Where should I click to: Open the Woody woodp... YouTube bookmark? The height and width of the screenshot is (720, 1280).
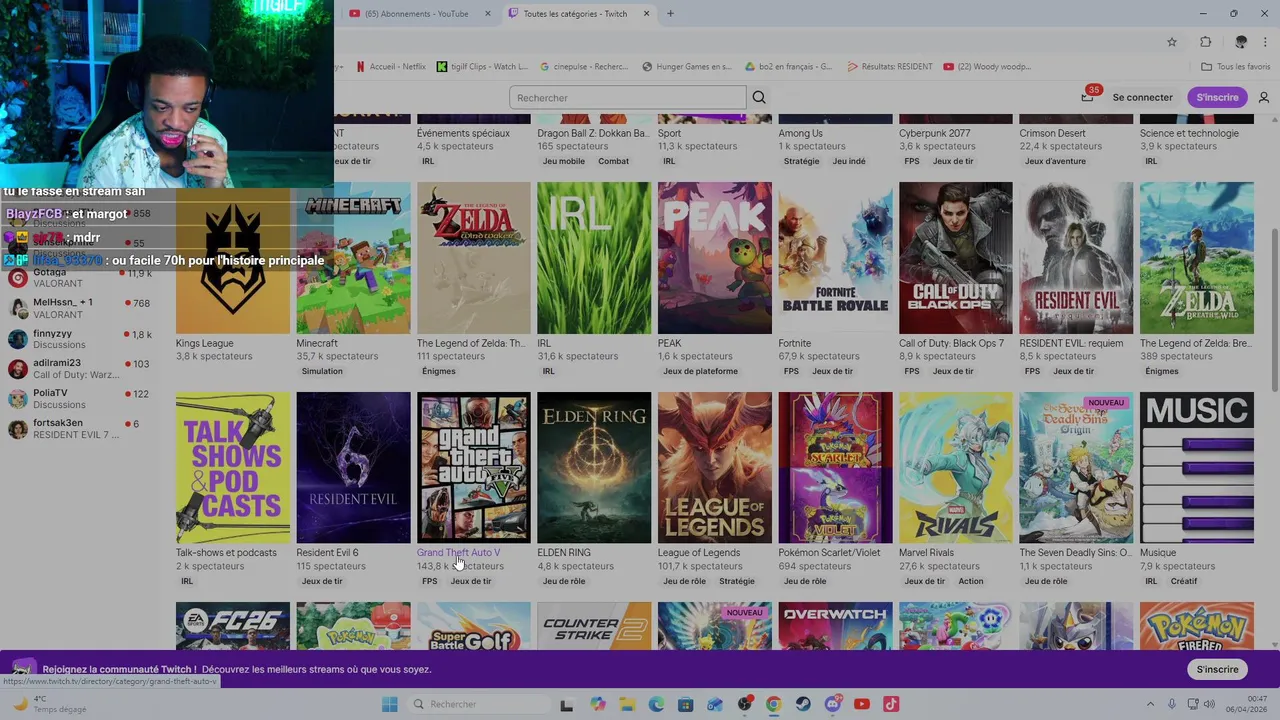coord(987,67)
